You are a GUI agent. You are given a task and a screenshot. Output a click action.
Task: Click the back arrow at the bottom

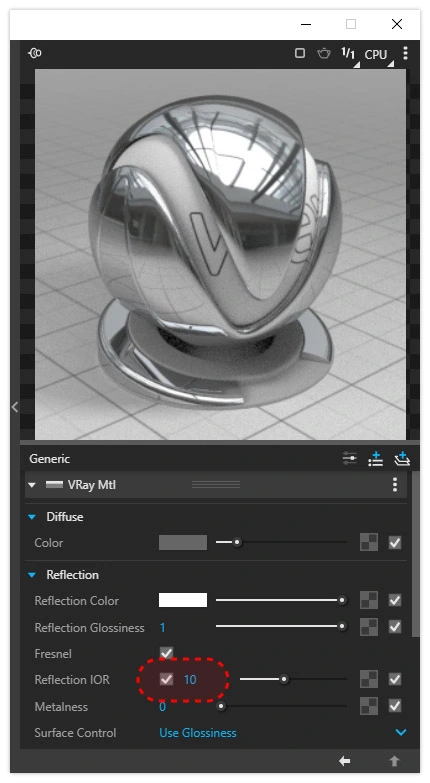click(344, 761)
